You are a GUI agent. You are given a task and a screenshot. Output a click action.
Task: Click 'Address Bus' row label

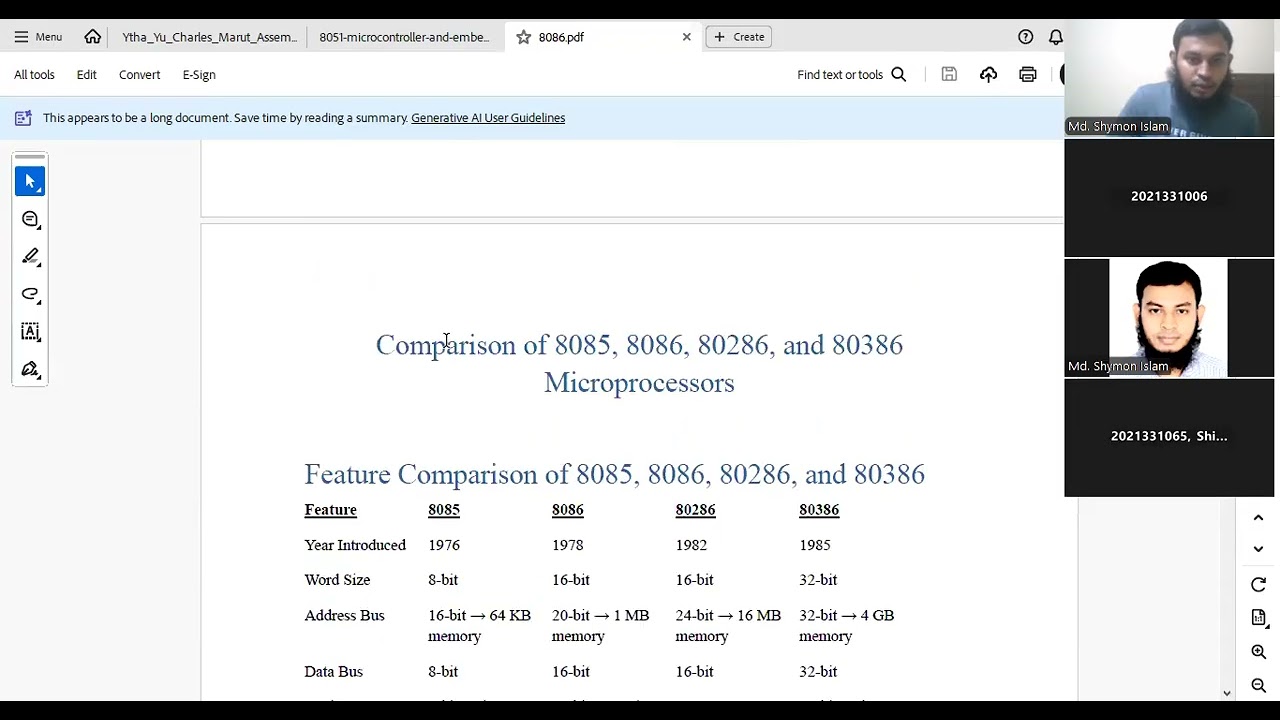(x=344, y=616)
